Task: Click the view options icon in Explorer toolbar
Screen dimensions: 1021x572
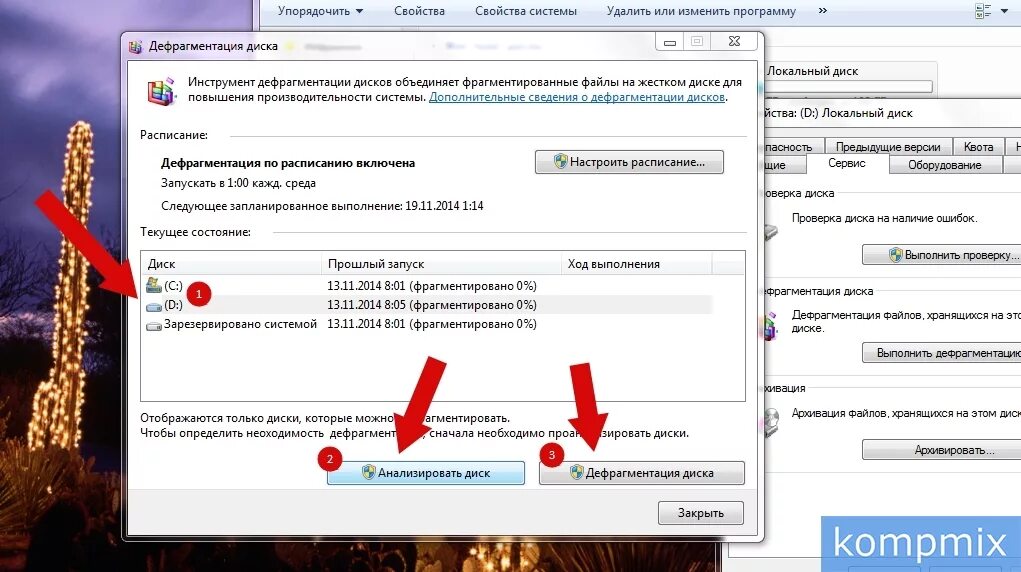Action: click(x=983, y=11)
